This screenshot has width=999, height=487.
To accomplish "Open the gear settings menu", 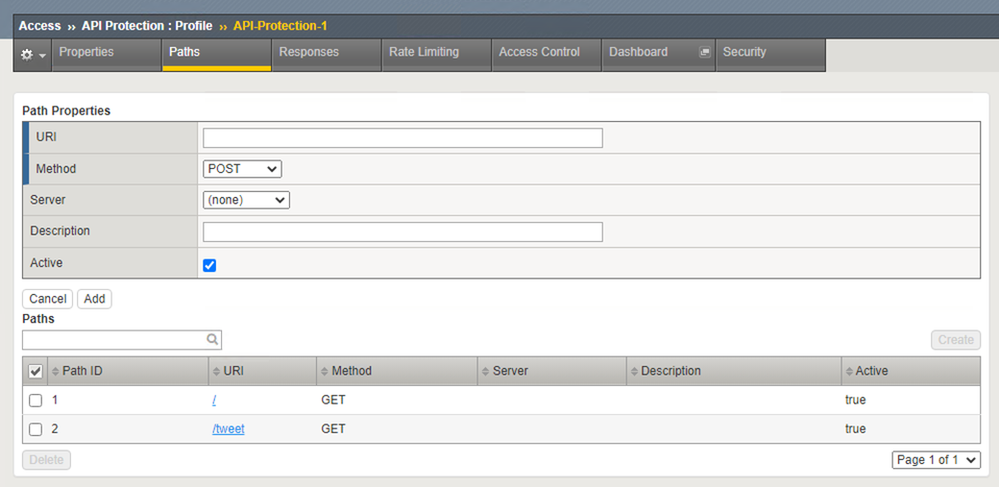I will 32,54.
